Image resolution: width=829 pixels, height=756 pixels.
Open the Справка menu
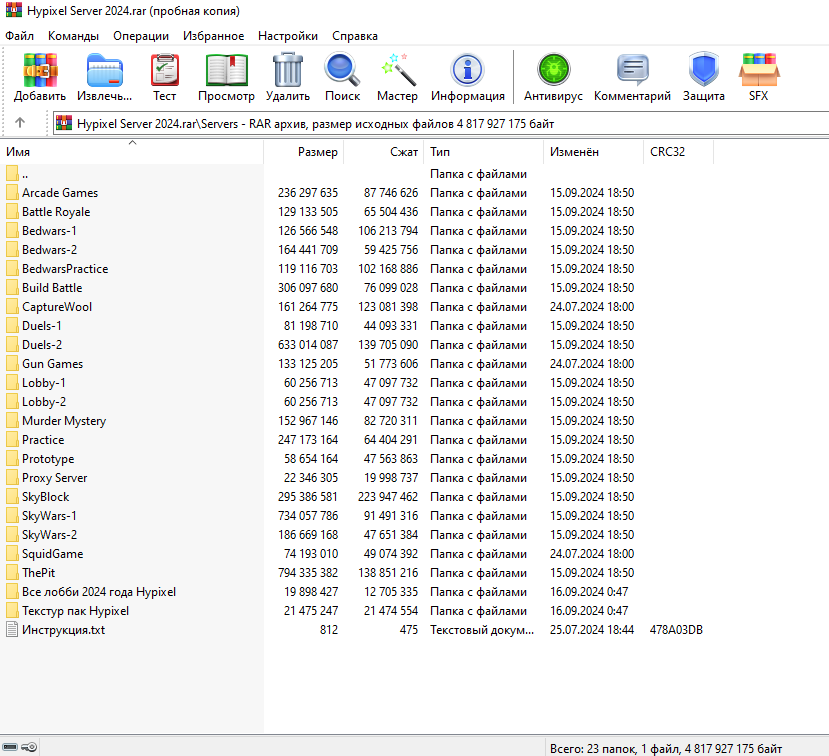[355, 36]
